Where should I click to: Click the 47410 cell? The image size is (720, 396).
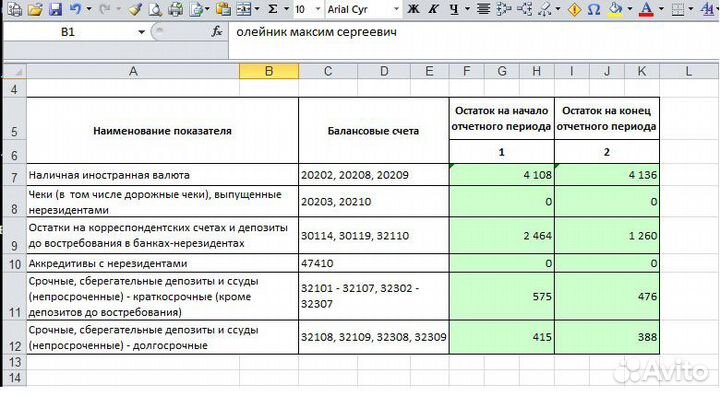click(x=374, y=263)
